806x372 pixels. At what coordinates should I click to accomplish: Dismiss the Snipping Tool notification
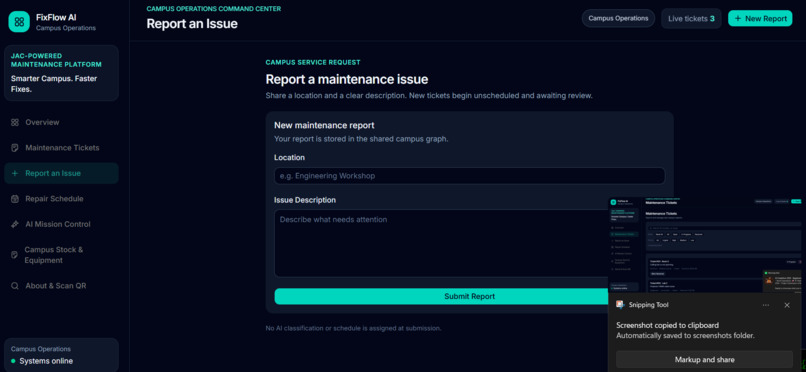(x=787, y=305)
